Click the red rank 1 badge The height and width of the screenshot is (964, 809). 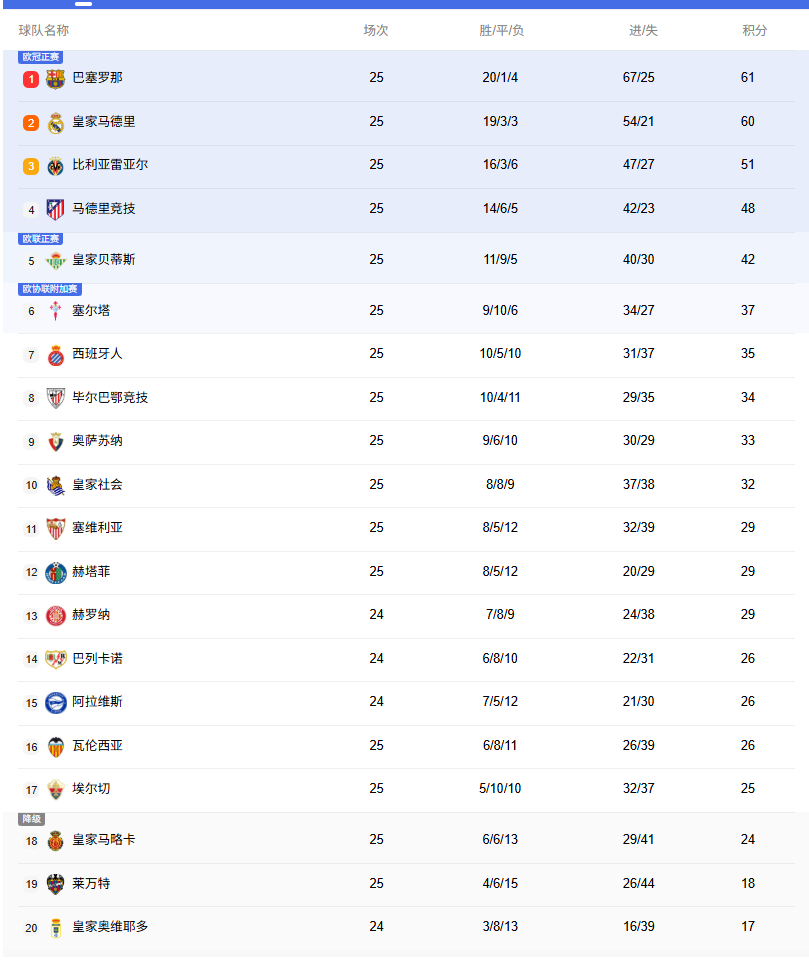pos(31,79)
